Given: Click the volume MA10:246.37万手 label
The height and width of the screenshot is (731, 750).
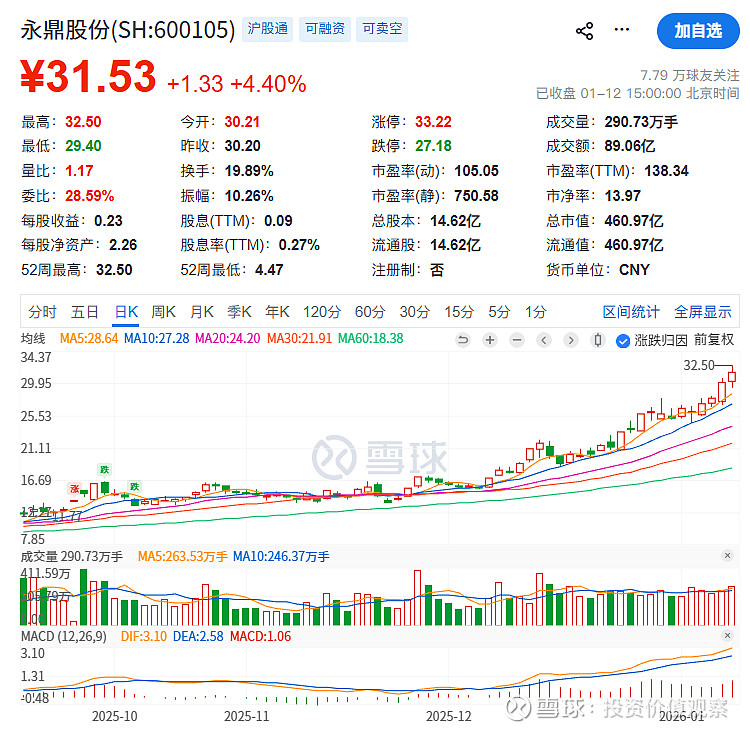Looking at the screenshot, I should click(281, 556).
